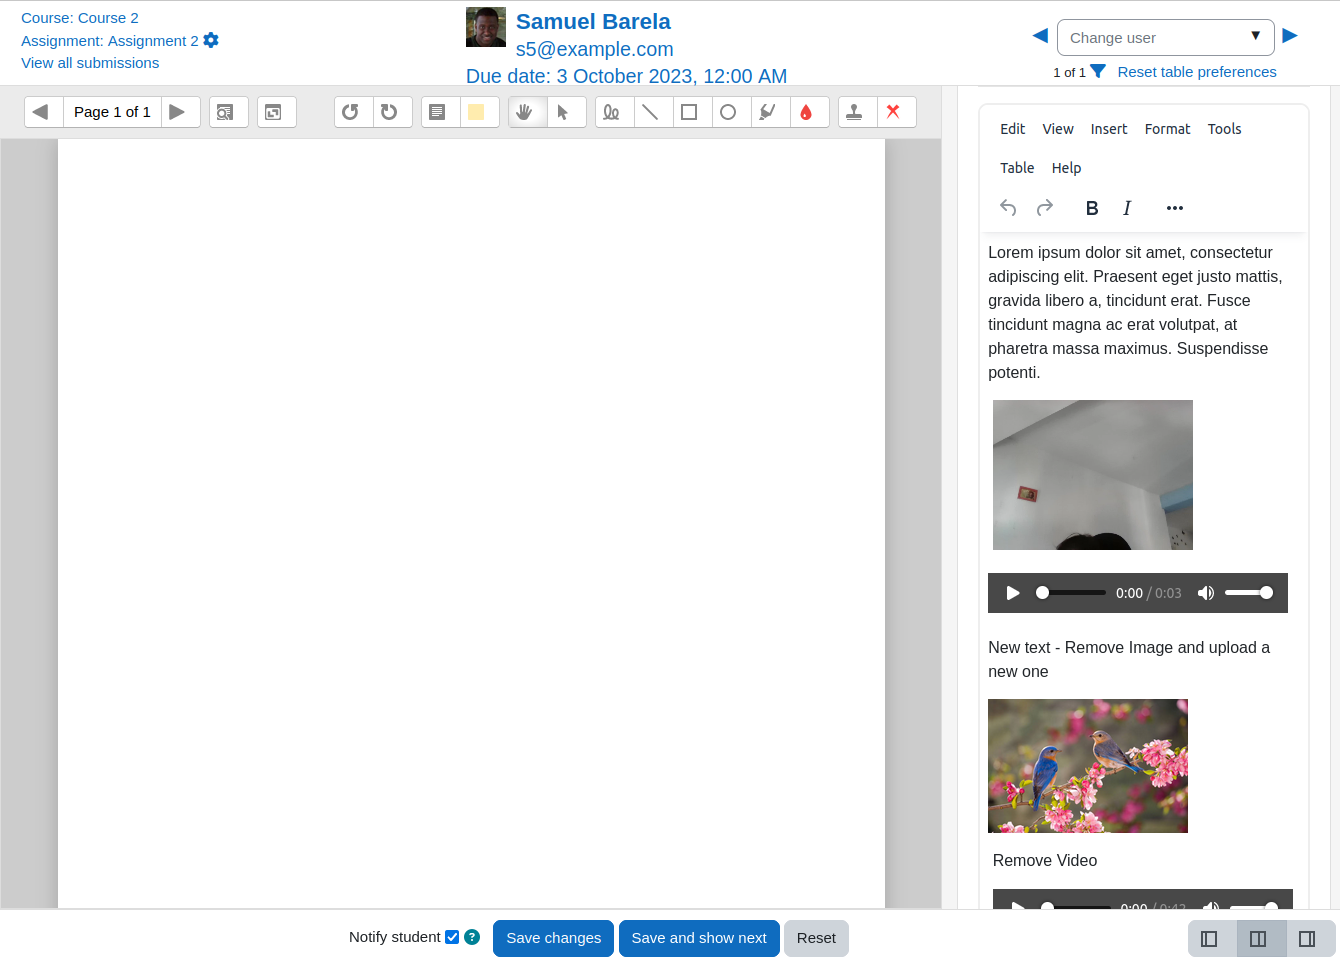The height and width of the screenshot is (969, 1340).
Task: Select the line drawing tool
Action: point(653,112)
